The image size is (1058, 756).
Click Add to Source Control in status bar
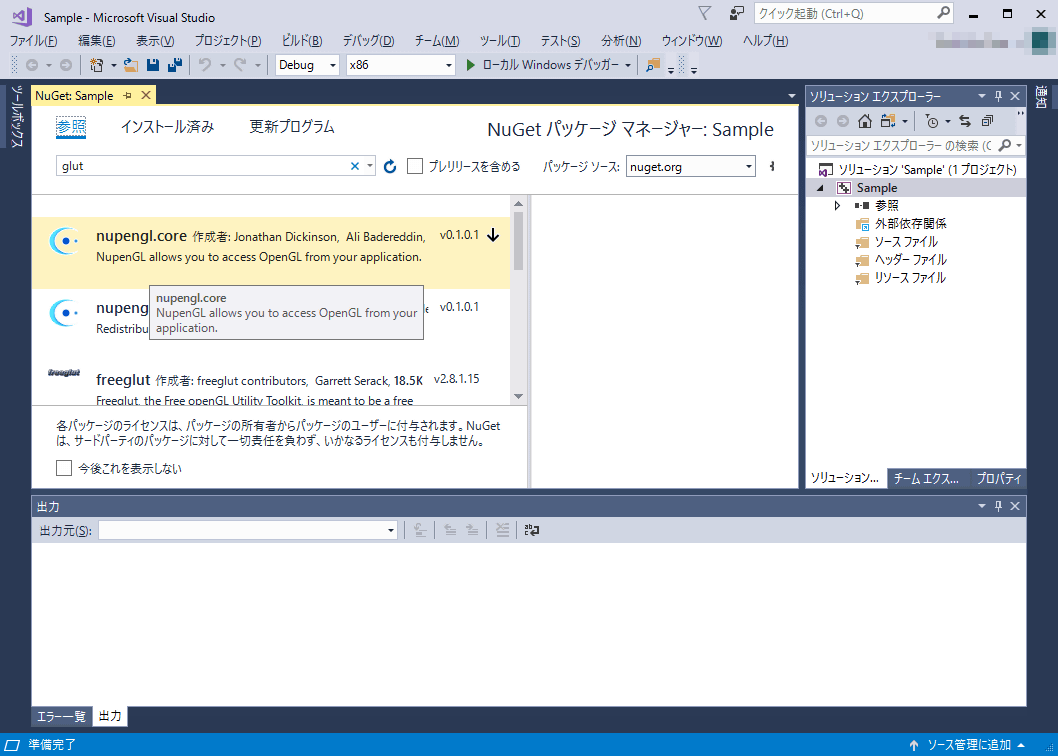click(968, 745)
